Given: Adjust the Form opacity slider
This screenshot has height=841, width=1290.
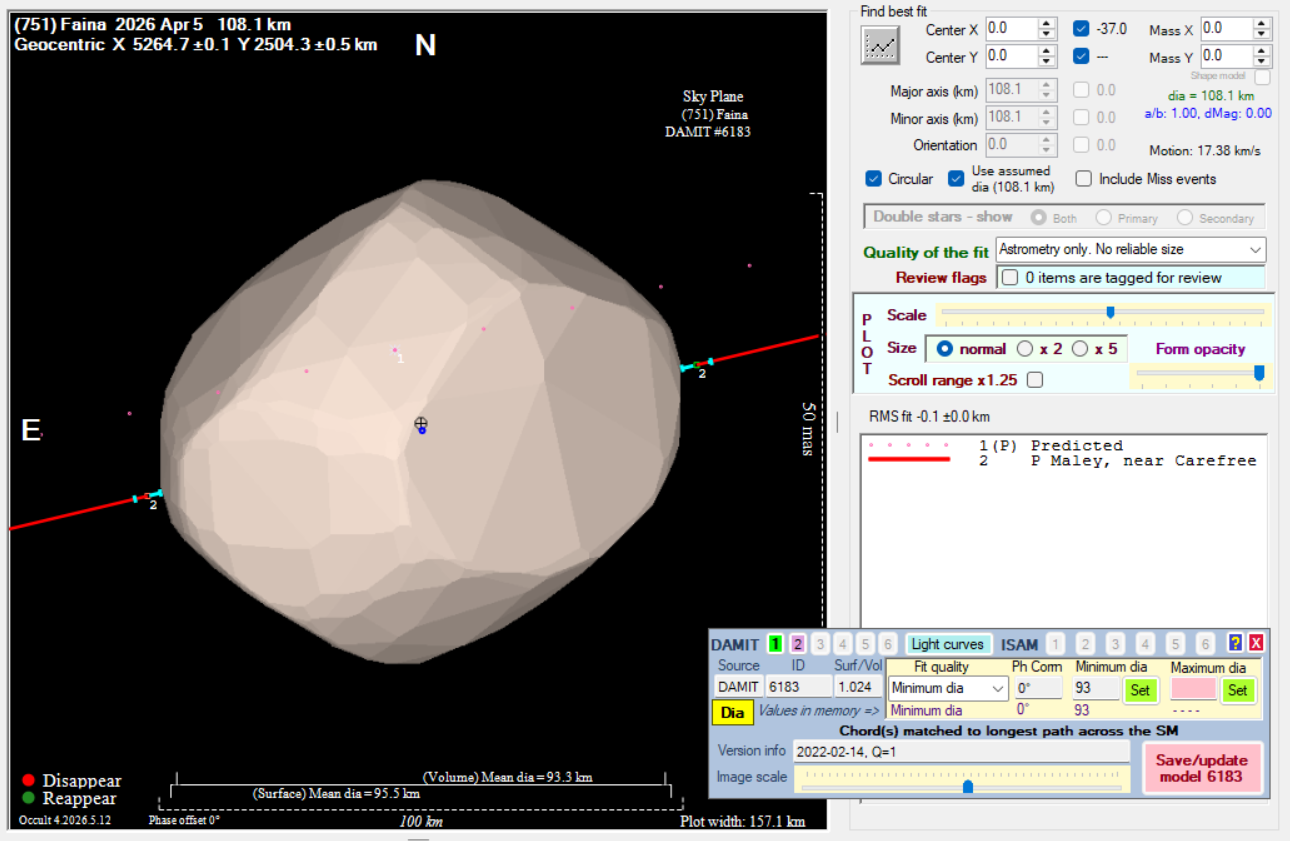Looking at the screenshot, I should [x=1200, y=373].
